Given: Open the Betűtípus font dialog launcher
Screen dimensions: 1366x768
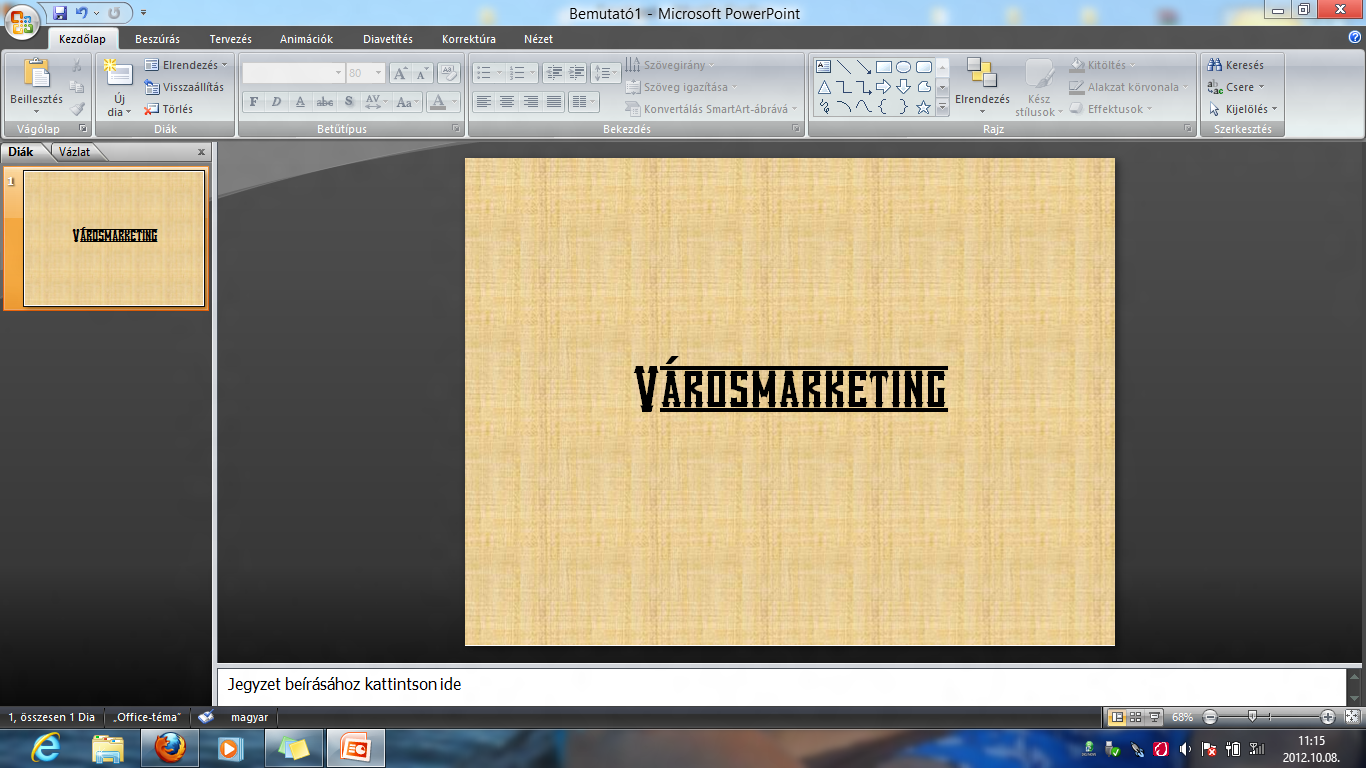Looking at the screenshot, I should [x=457, y=129].
